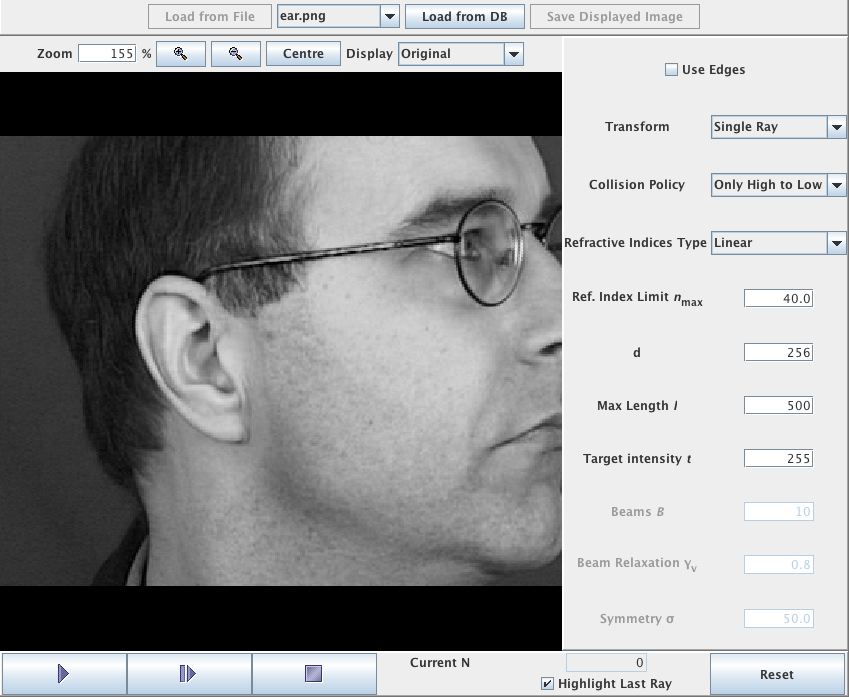Toggle the Highlight Last Ray checkbox
The height and width of the screenshot is (699, 849).
point(547,684)
